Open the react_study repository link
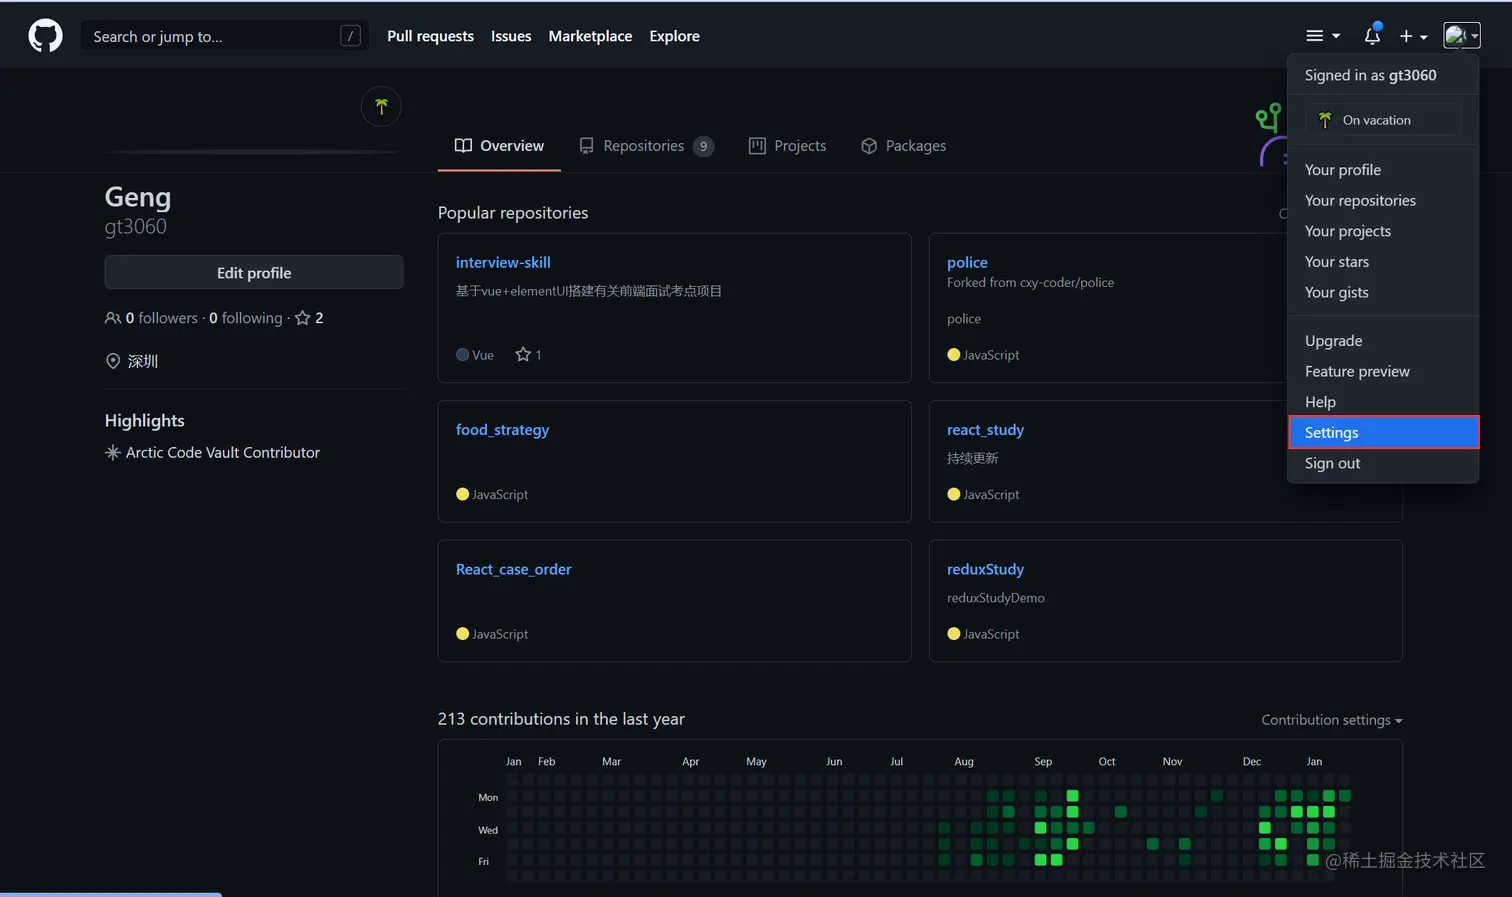 coord(985,430)
